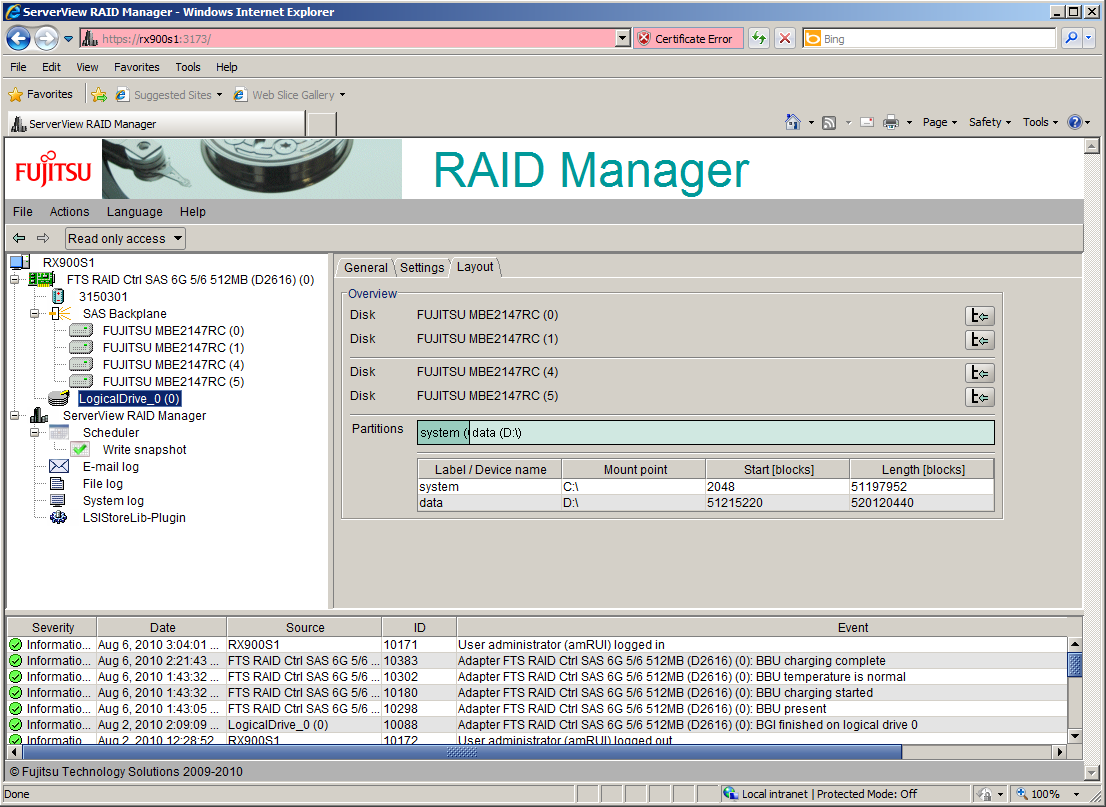Open the RAID Manager Actions menu
The width and height of the screenshot is (1106, 807).
point(69,212)
